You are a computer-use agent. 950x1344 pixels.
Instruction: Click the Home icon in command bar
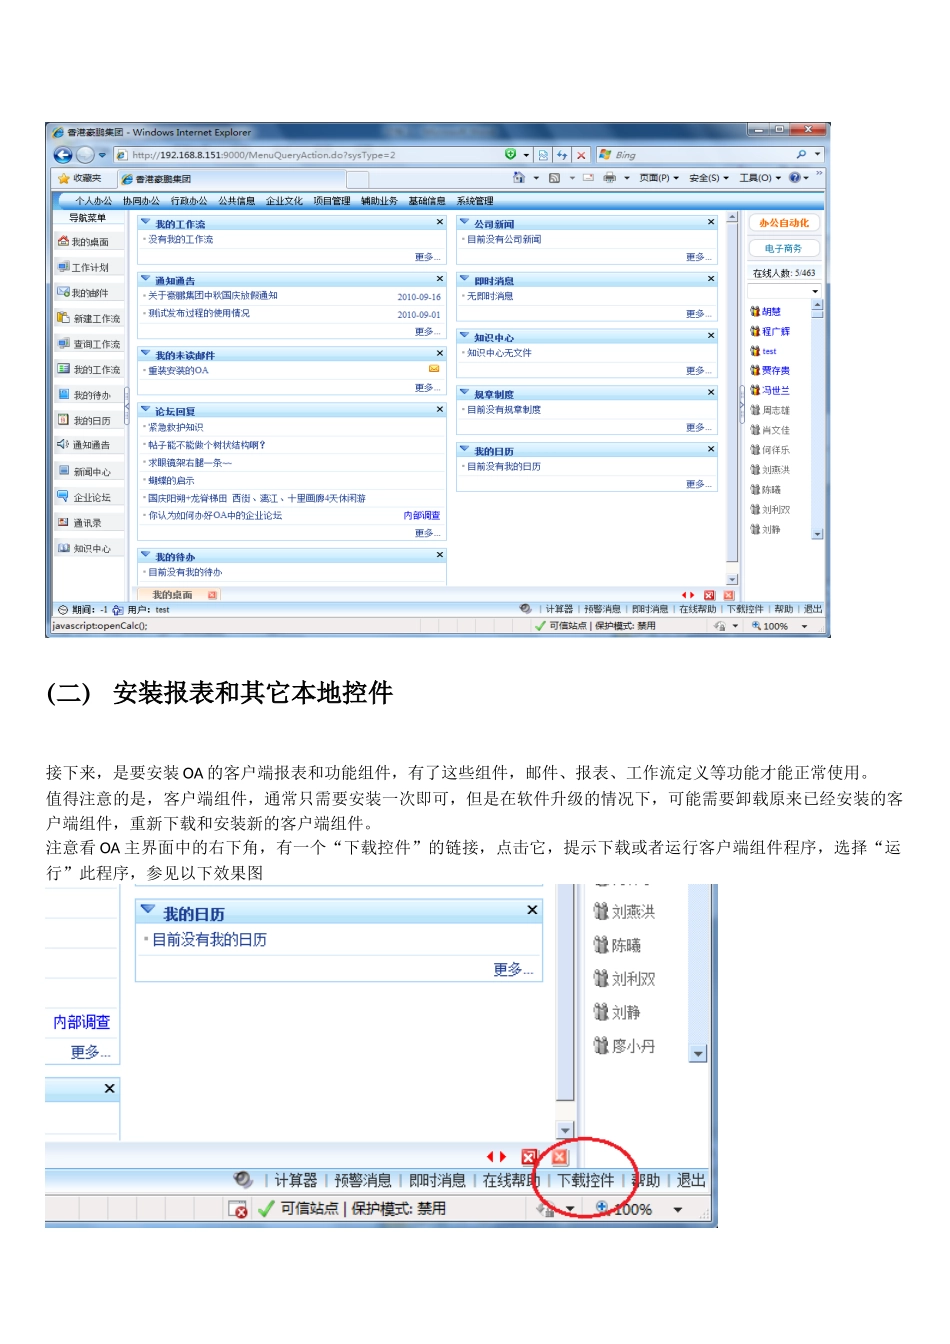tap(519, 178)
